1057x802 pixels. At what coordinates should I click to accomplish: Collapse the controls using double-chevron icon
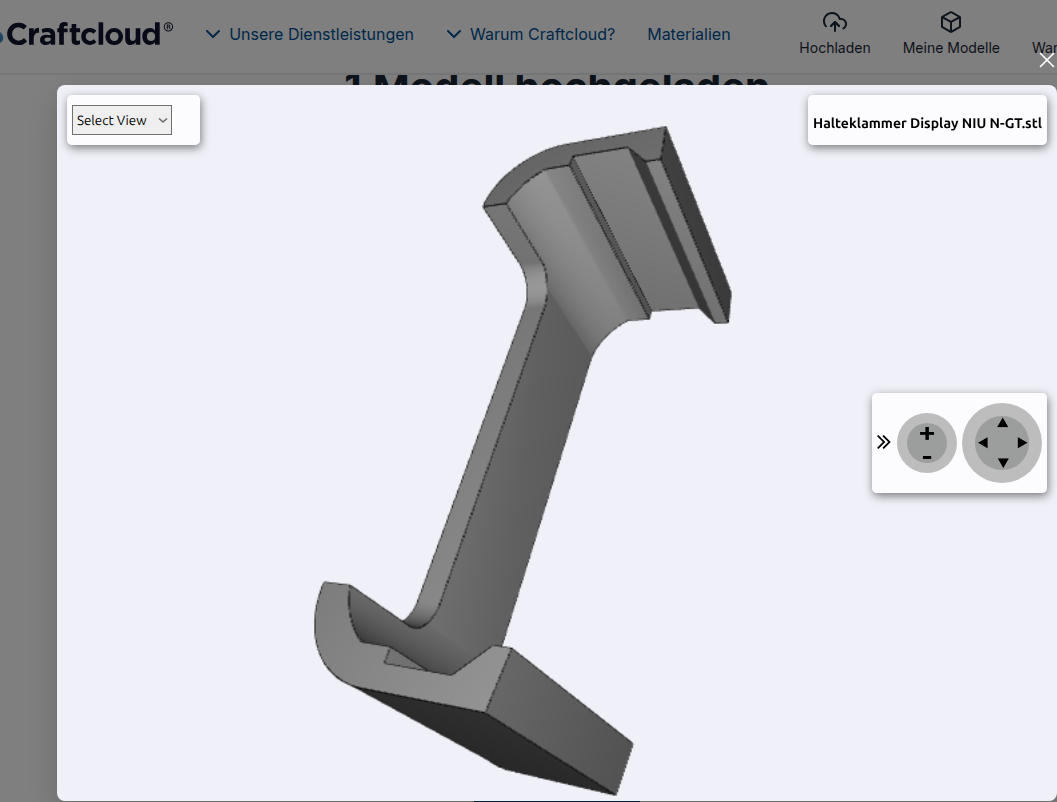pyautogui.click(x=883, y=442)
